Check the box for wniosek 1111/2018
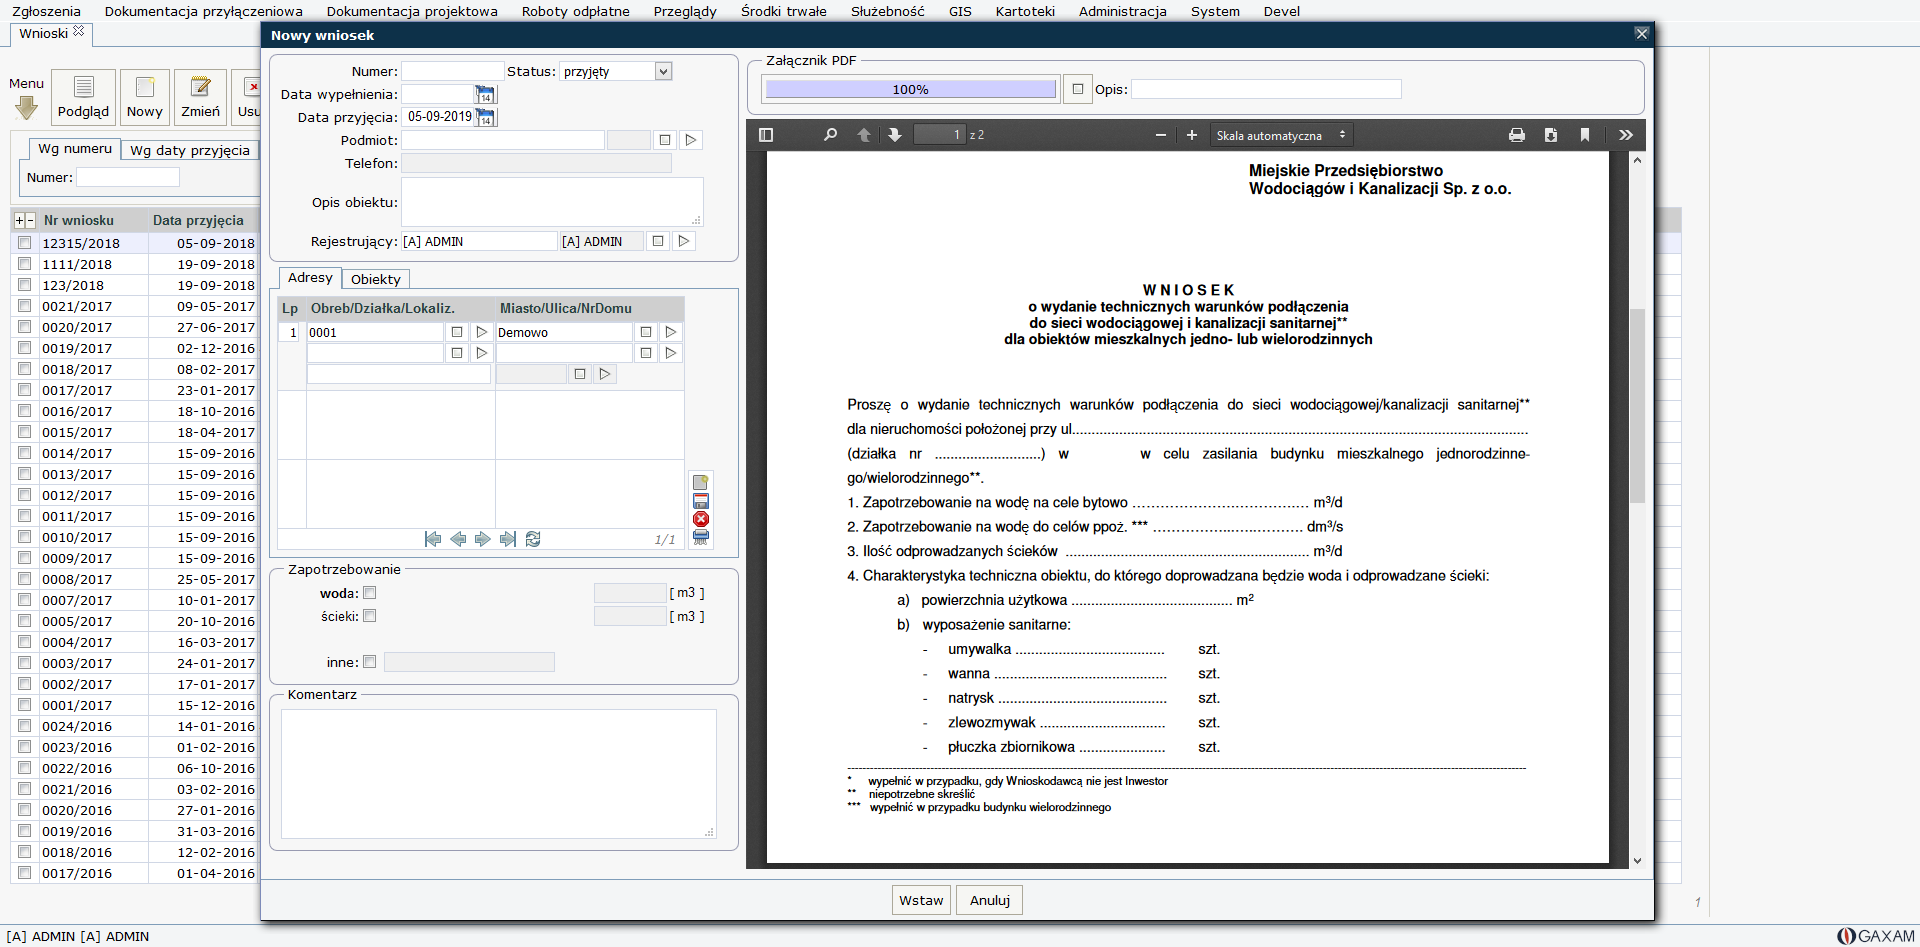Viewport: 1920px width, 947px height. pyautogui.click(x=24, y=264)
